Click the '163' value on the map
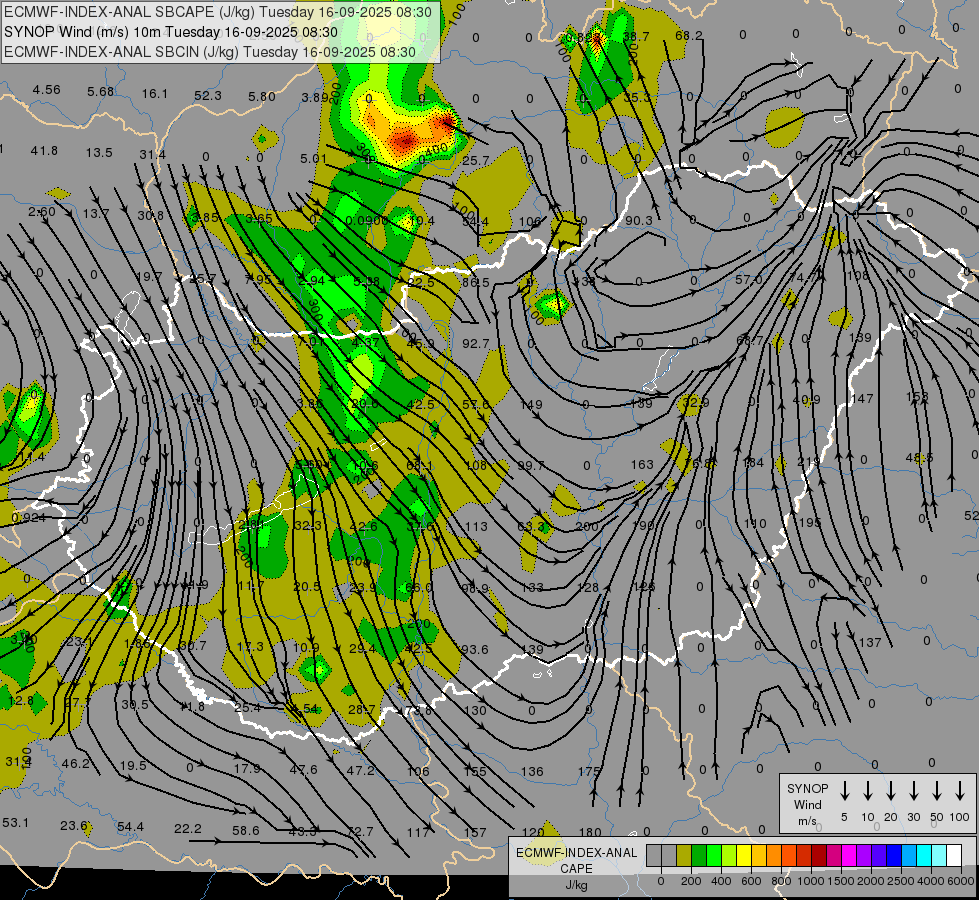 click(x=642, y=464)
